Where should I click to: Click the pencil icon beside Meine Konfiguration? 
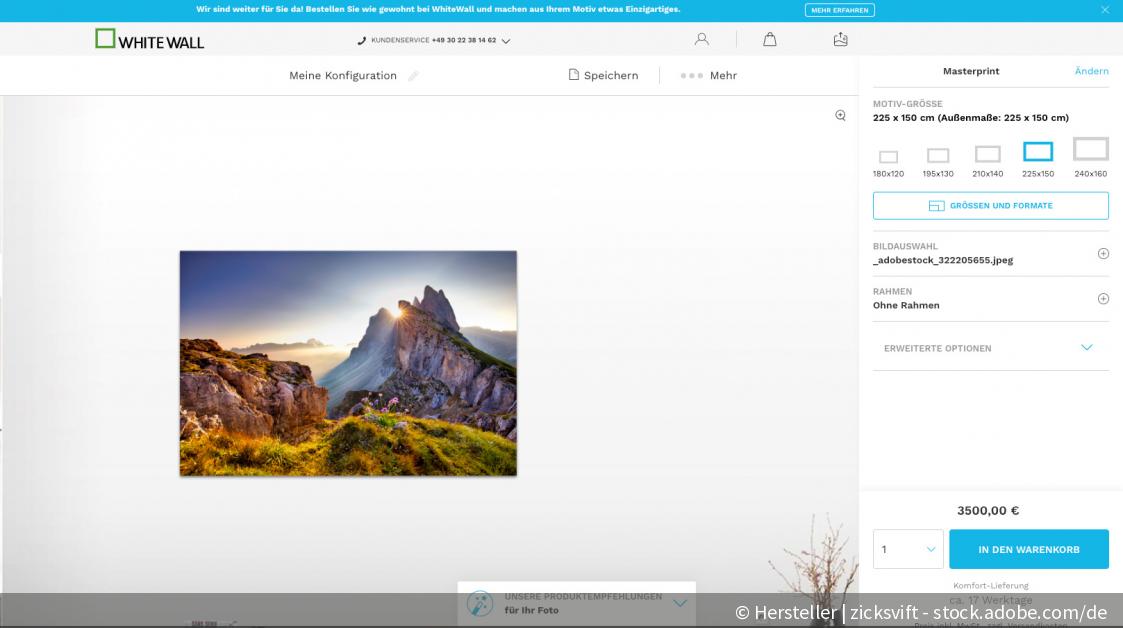coord(413,76)
